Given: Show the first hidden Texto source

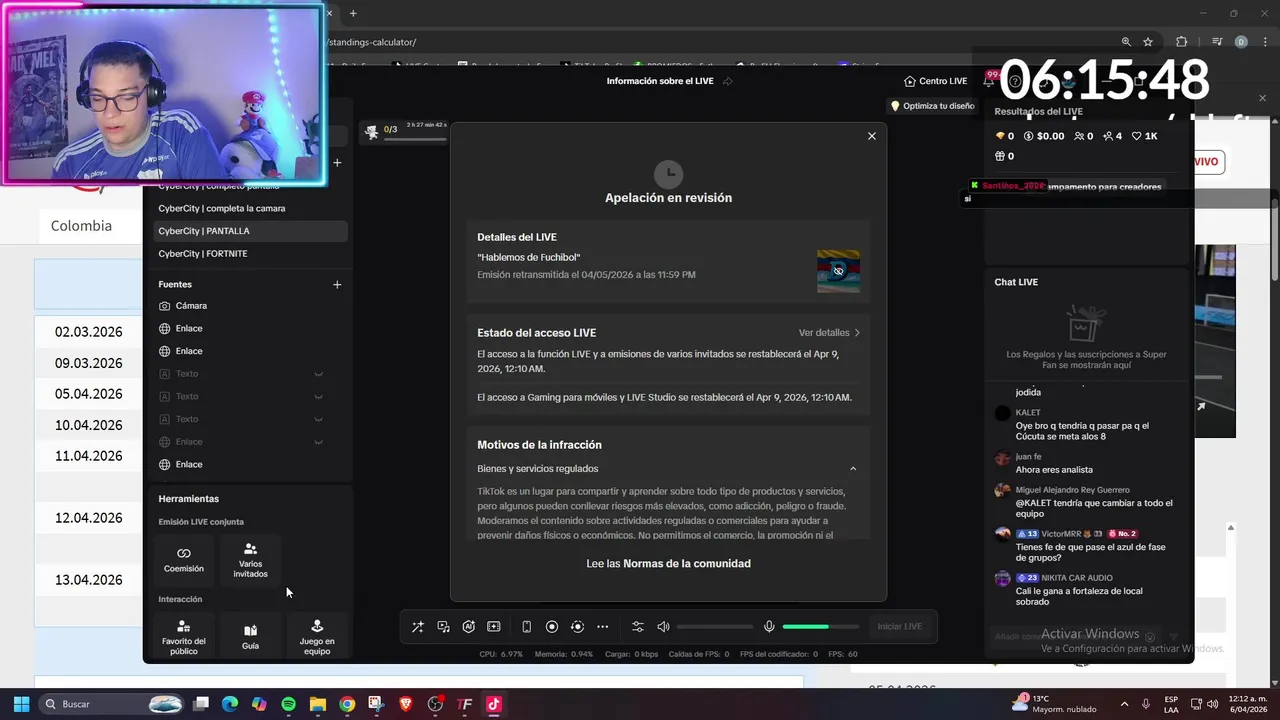Looking at the screenshot, I should tap(319, 374).
